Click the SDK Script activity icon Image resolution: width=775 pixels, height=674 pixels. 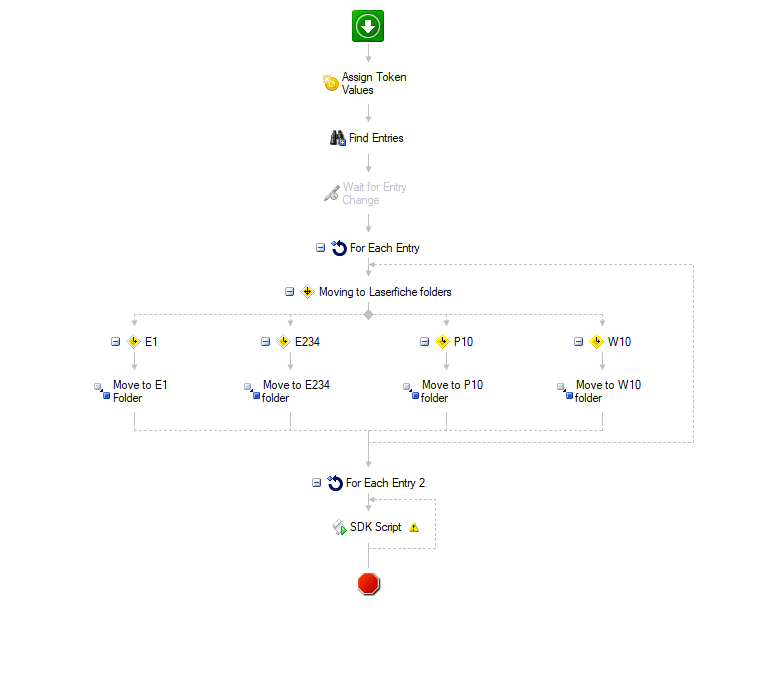point(339,527)
